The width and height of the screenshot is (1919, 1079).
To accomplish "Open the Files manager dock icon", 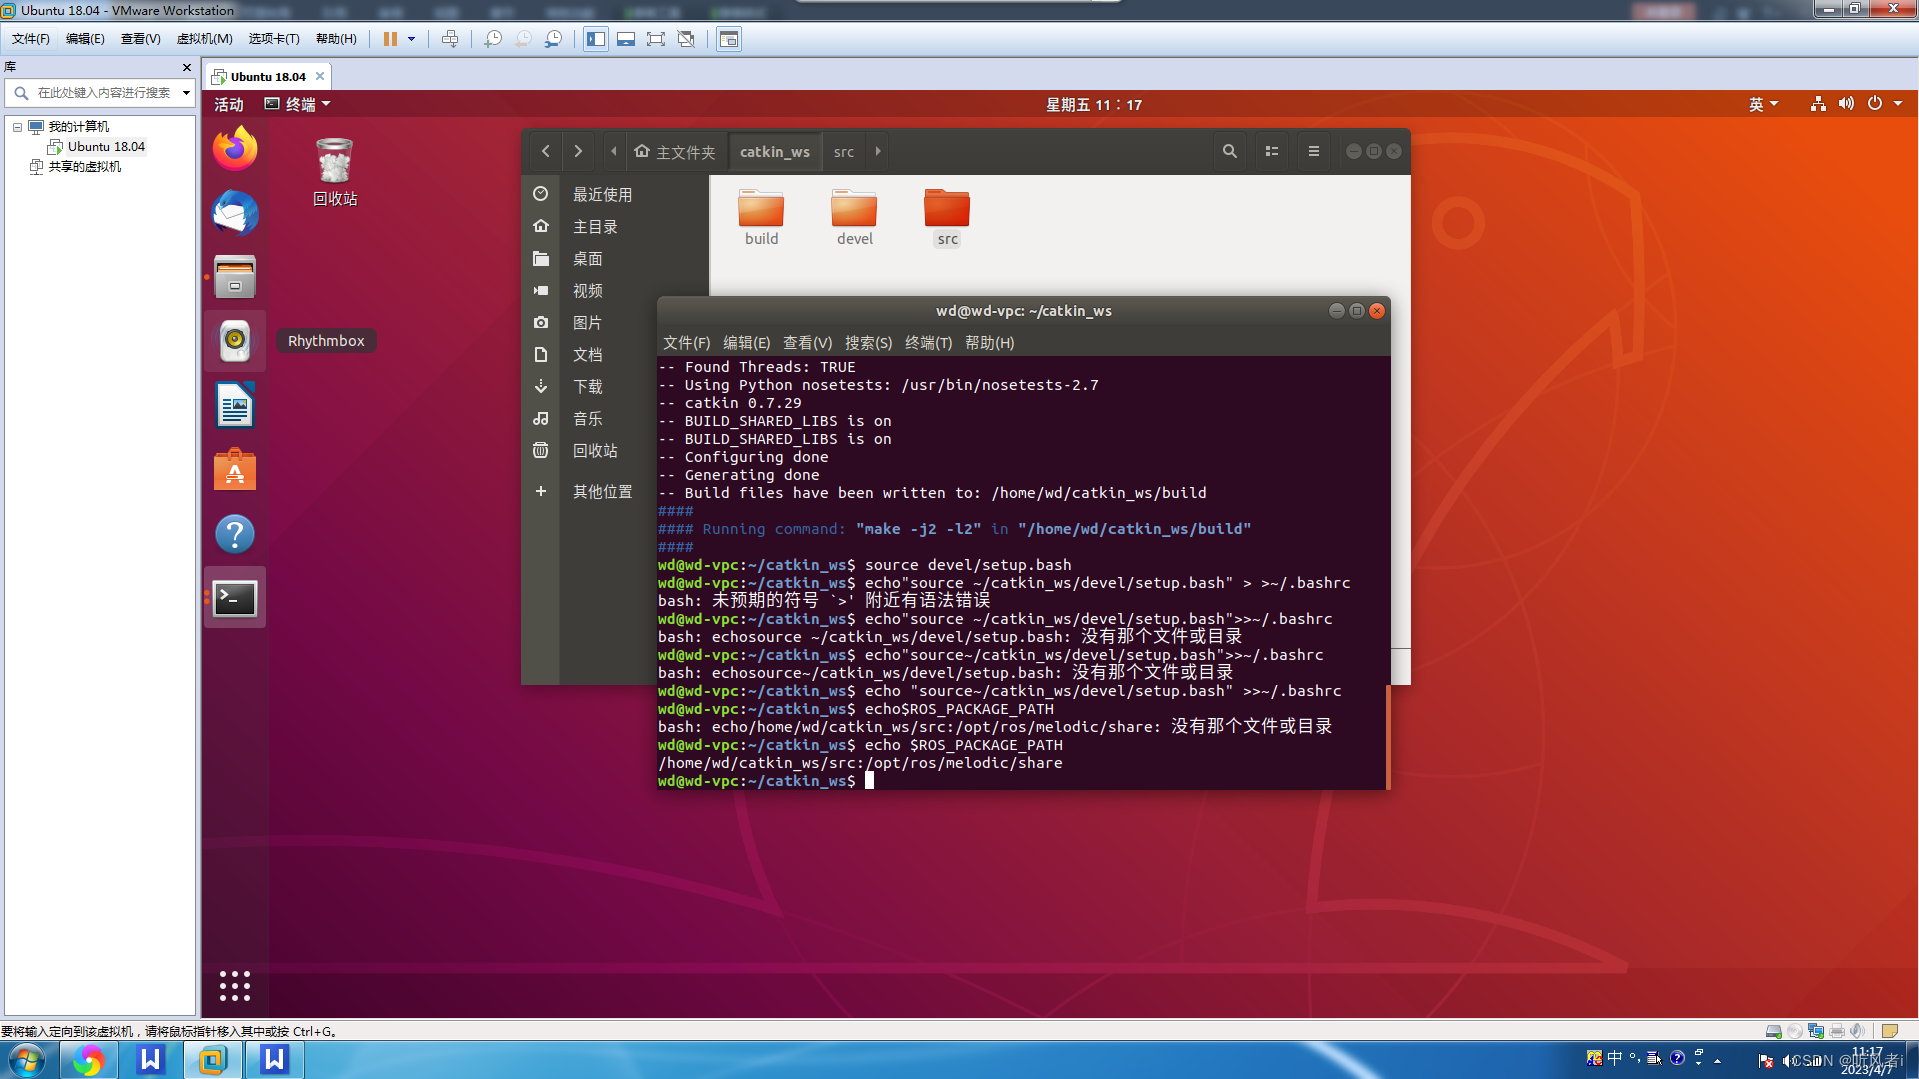I will [x=235, y=277].
